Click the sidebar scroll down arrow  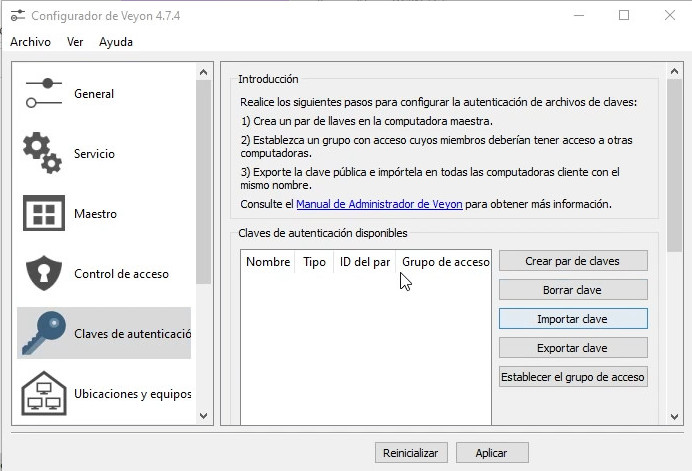pos(204,415)
